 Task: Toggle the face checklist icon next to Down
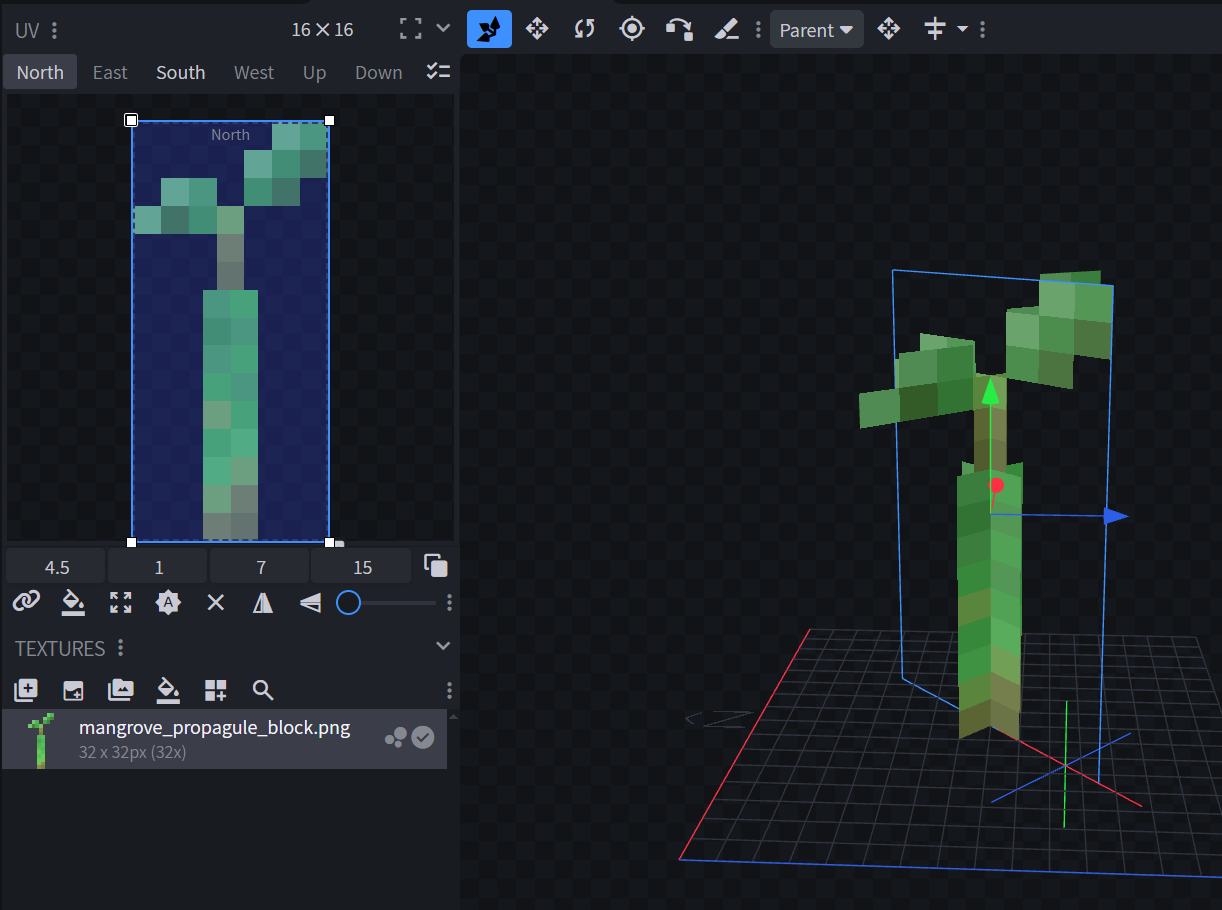pos(438,71)
